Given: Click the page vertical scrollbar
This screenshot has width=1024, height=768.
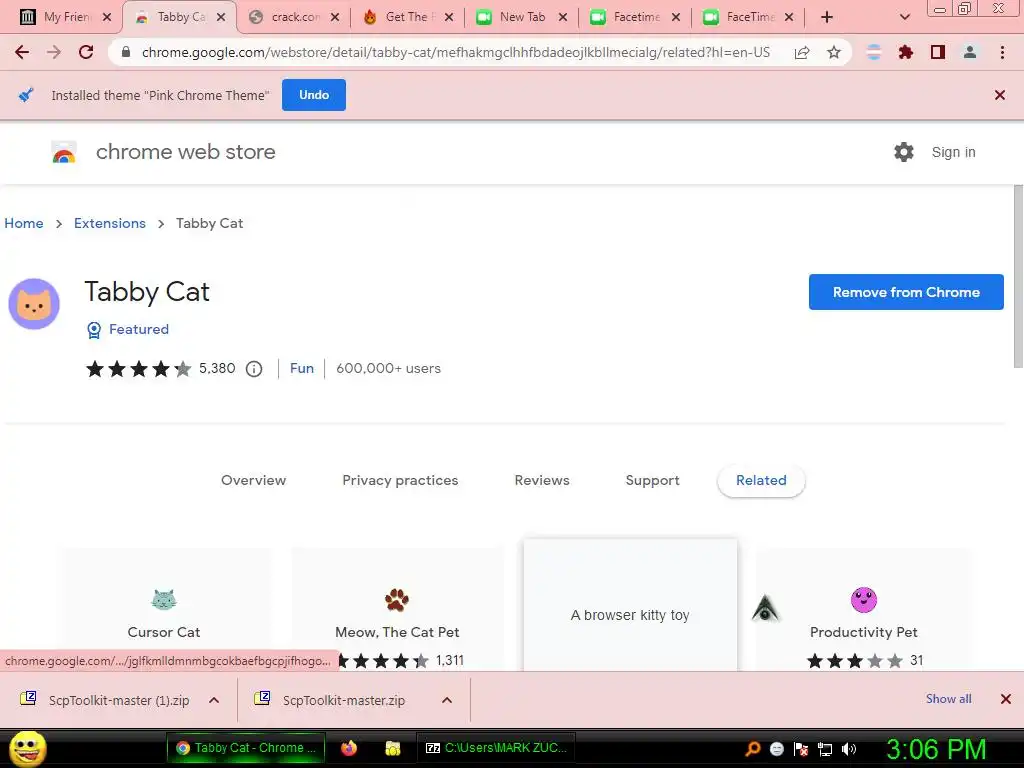Looking at the screenshot, I should (x=1018, y=276).
